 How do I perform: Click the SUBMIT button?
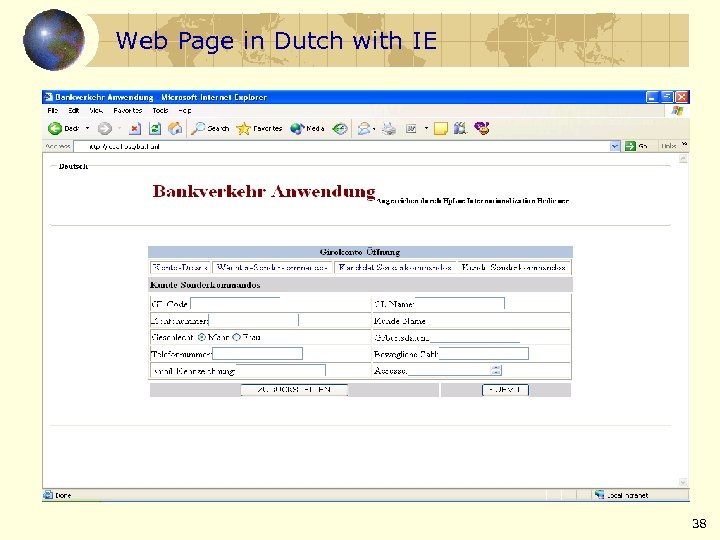click(505, 389)
